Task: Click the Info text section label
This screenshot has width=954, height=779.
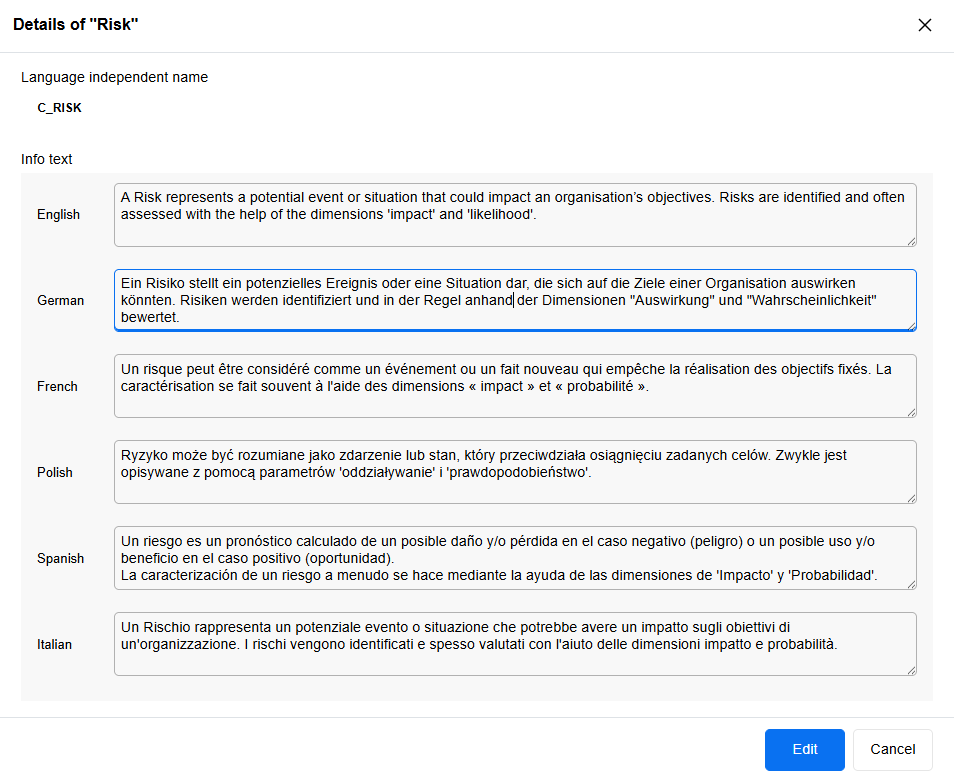Action: pos(48,159)
